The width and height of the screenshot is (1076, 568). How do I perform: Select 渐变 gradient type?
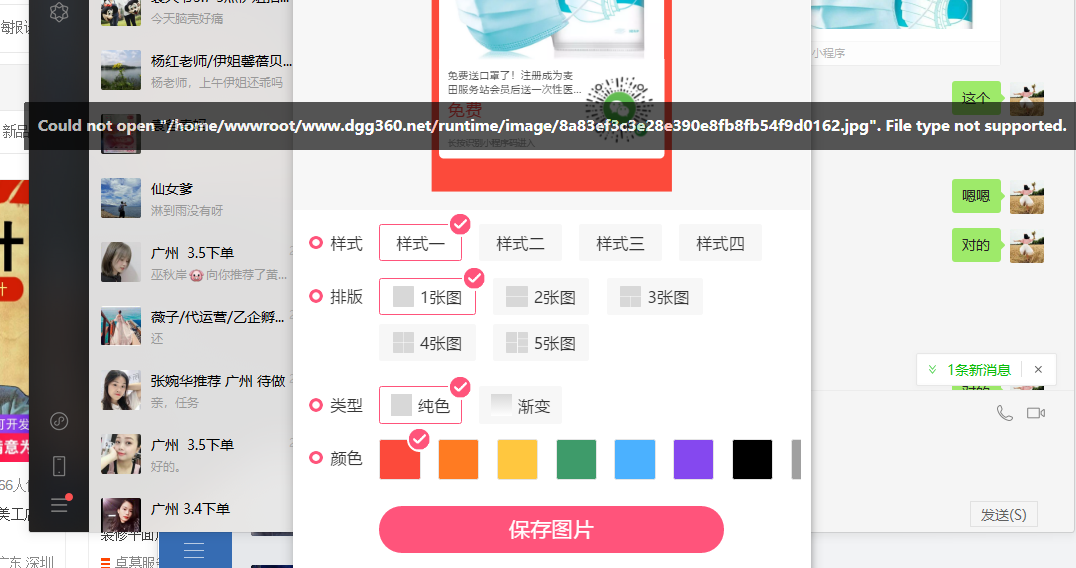tap(520, 405)
